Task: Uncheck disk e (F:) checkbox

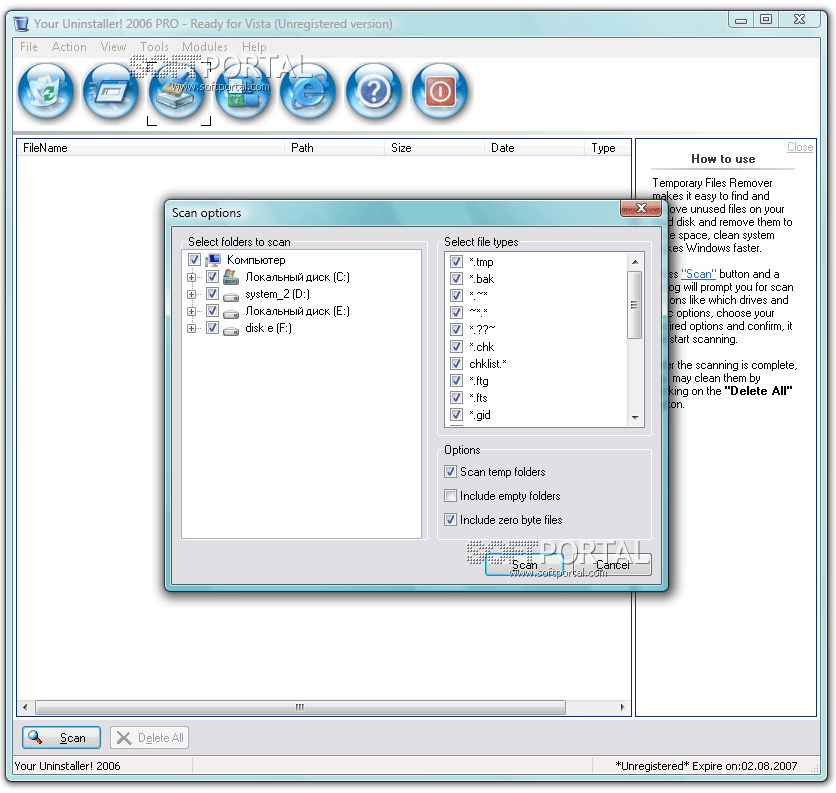Action: coord(212,329)
